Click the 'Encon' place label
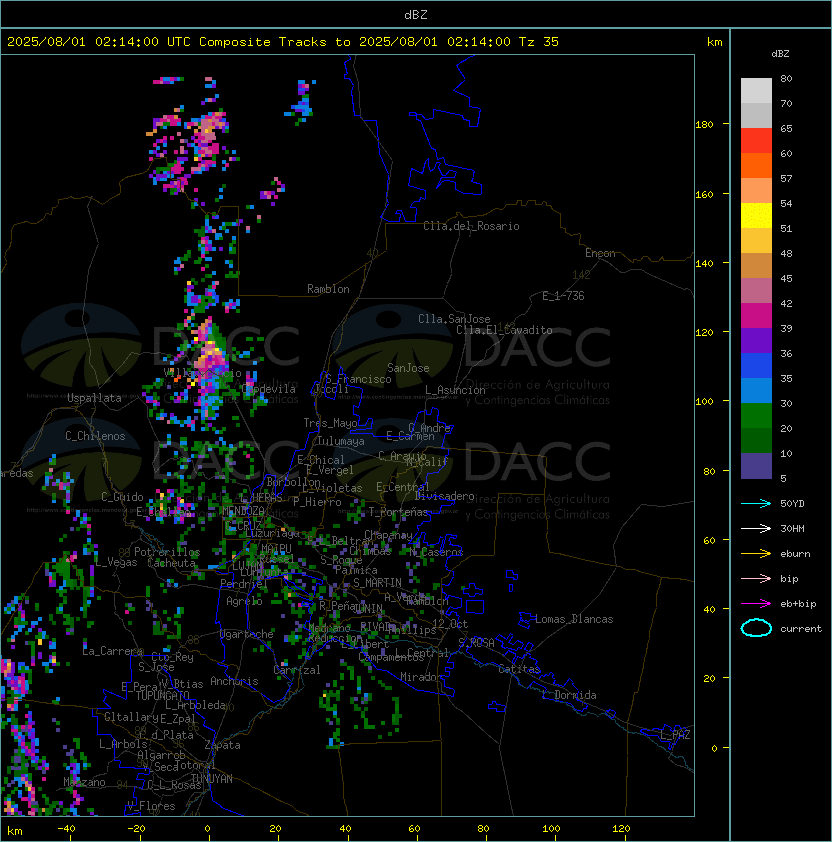Screen dimensions: 832x842 point(600,253)
